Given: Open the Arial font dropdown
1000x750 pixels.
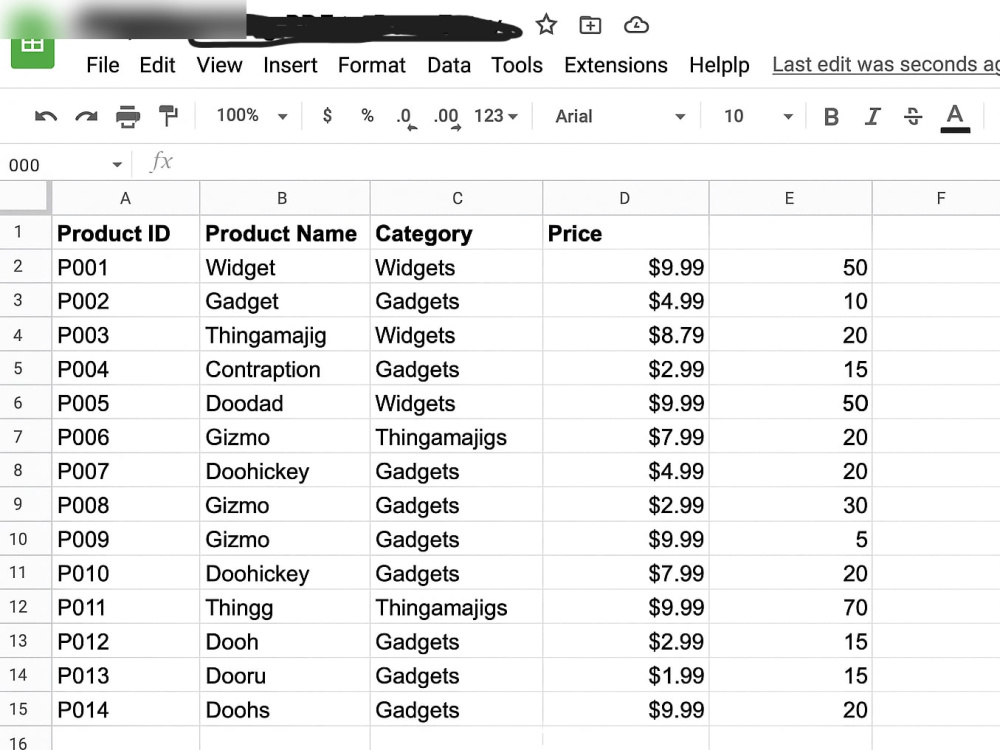Looking at the screenshot, I should [x=620, y=116].
